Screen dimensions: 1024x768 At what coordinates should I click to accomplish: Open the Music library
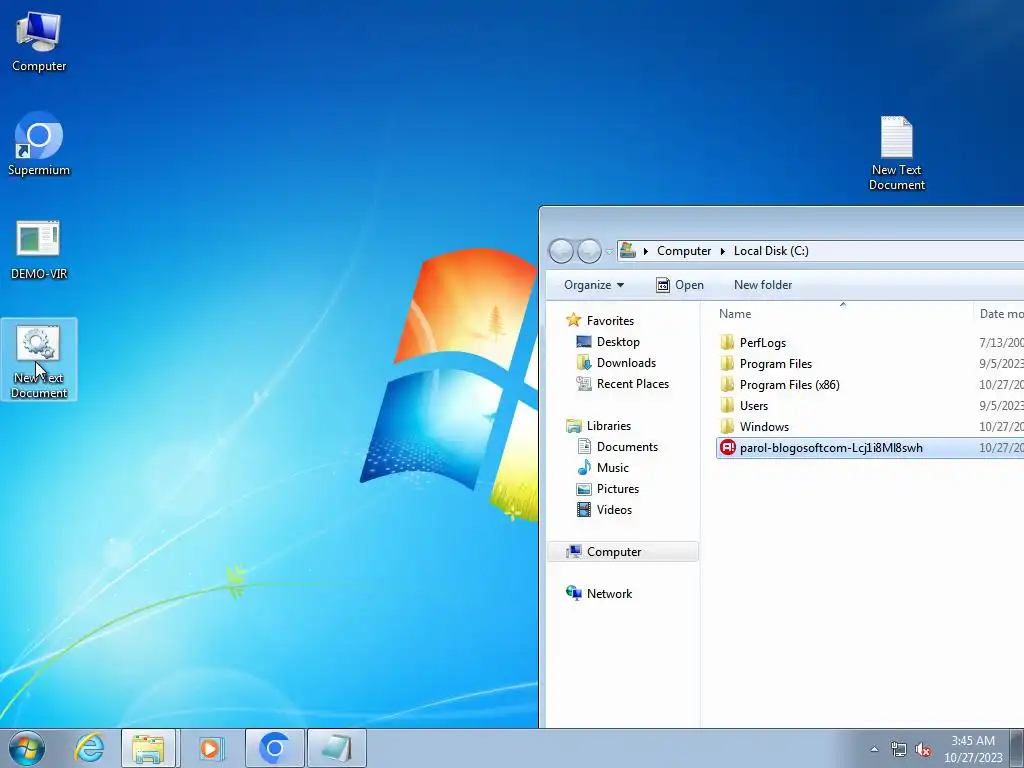coord(613,468)
